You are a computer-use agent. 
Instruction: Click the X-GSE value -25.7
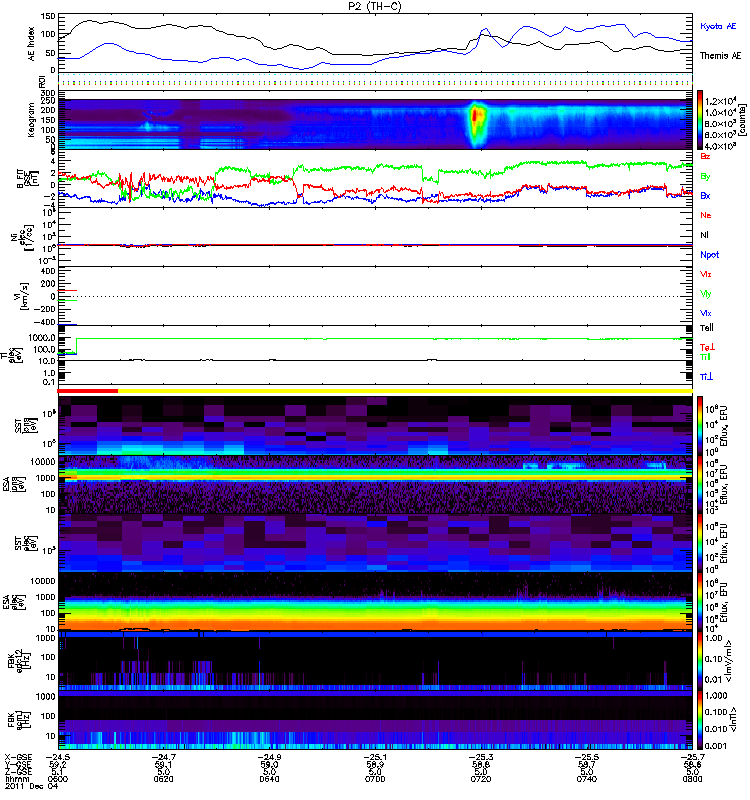click(x=692, y=757)
